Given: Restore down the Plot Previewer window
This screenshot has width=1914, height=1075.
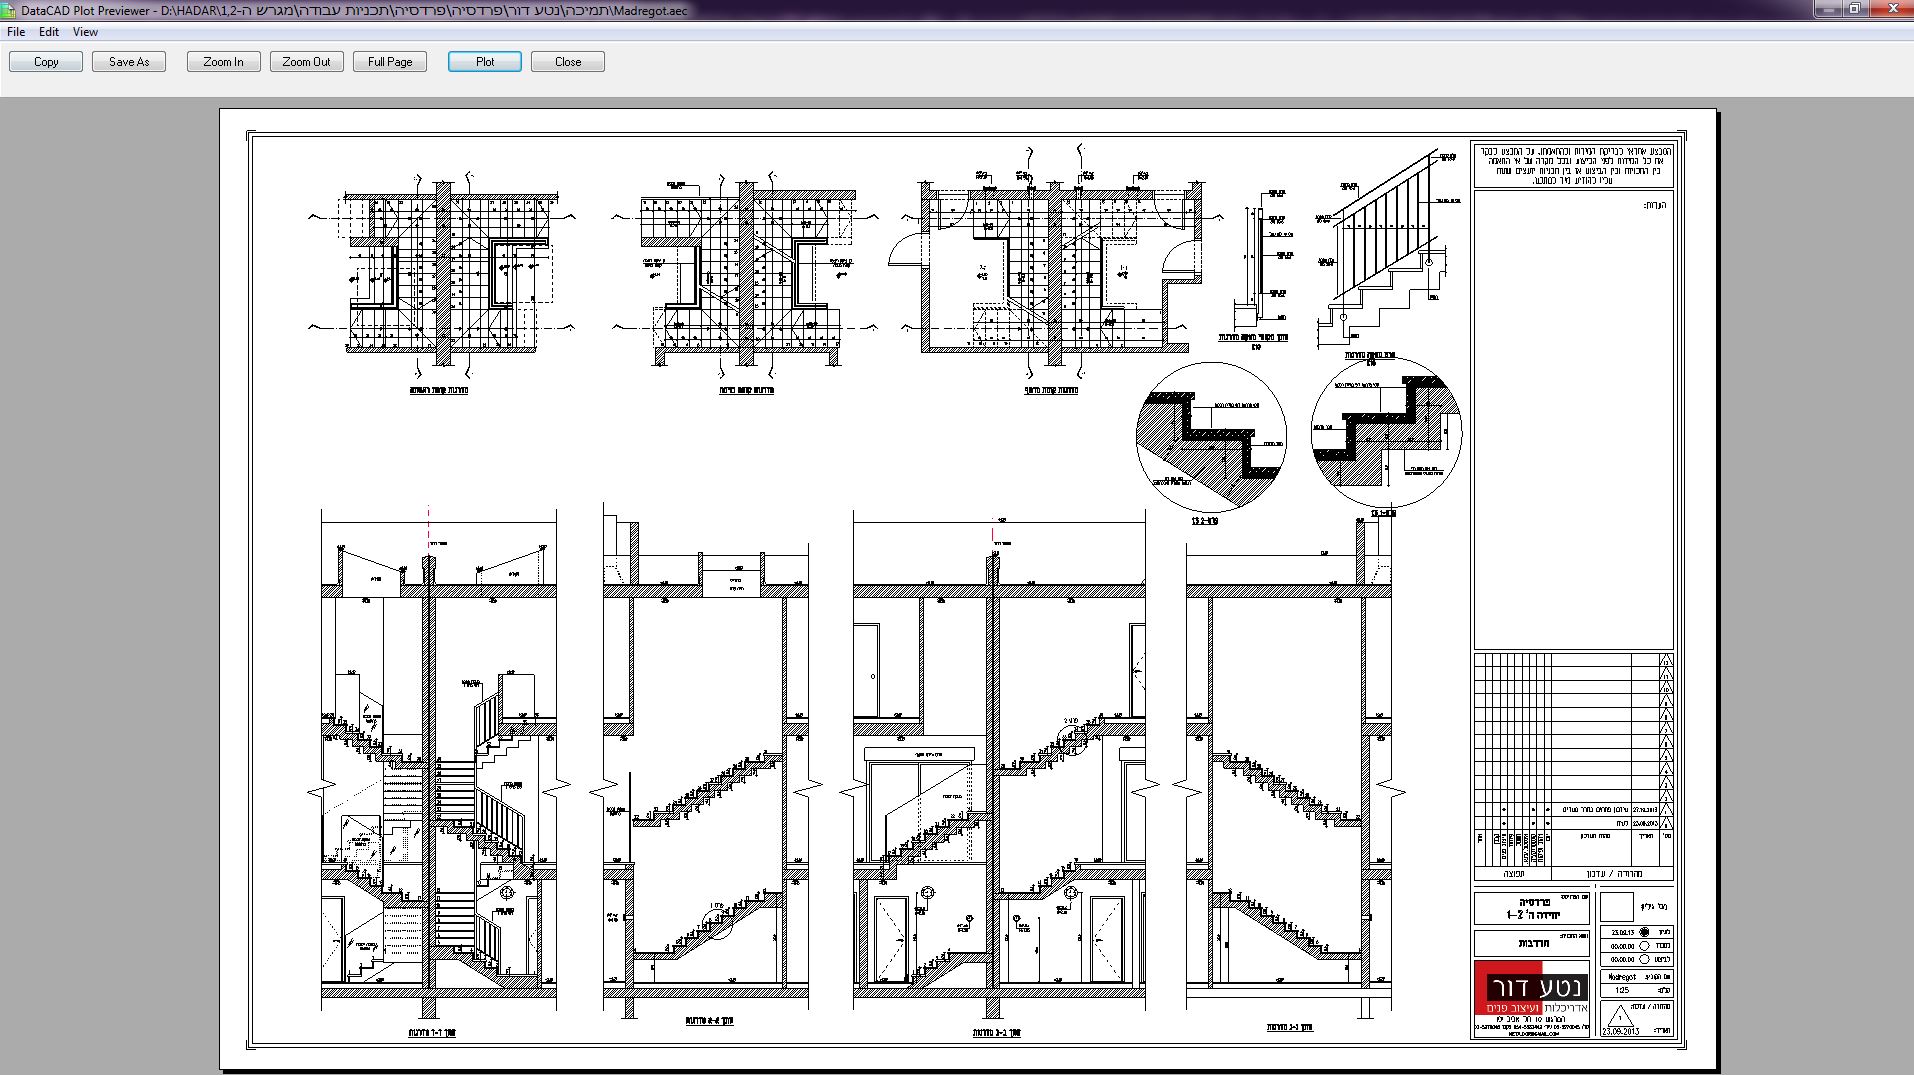Looking at the screenshot, I should (x=1854, y=8).
